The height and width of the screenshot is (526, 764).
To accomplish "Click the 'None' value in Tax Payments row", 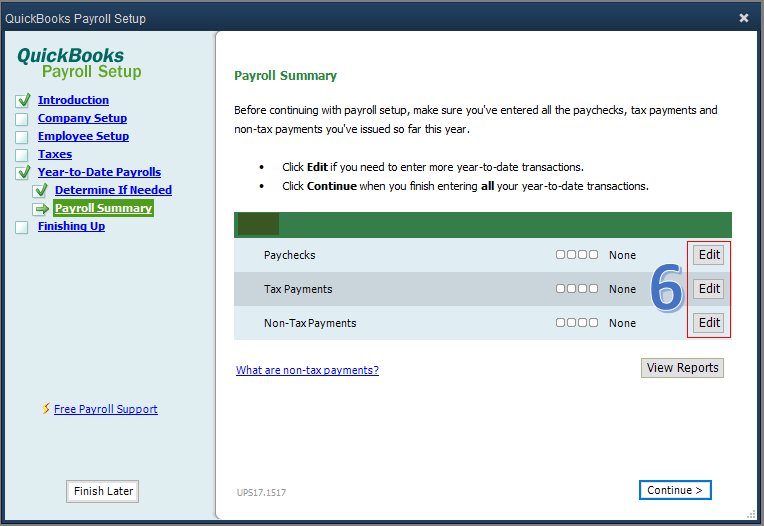I will pyautogui.click(x=622, y=289).
